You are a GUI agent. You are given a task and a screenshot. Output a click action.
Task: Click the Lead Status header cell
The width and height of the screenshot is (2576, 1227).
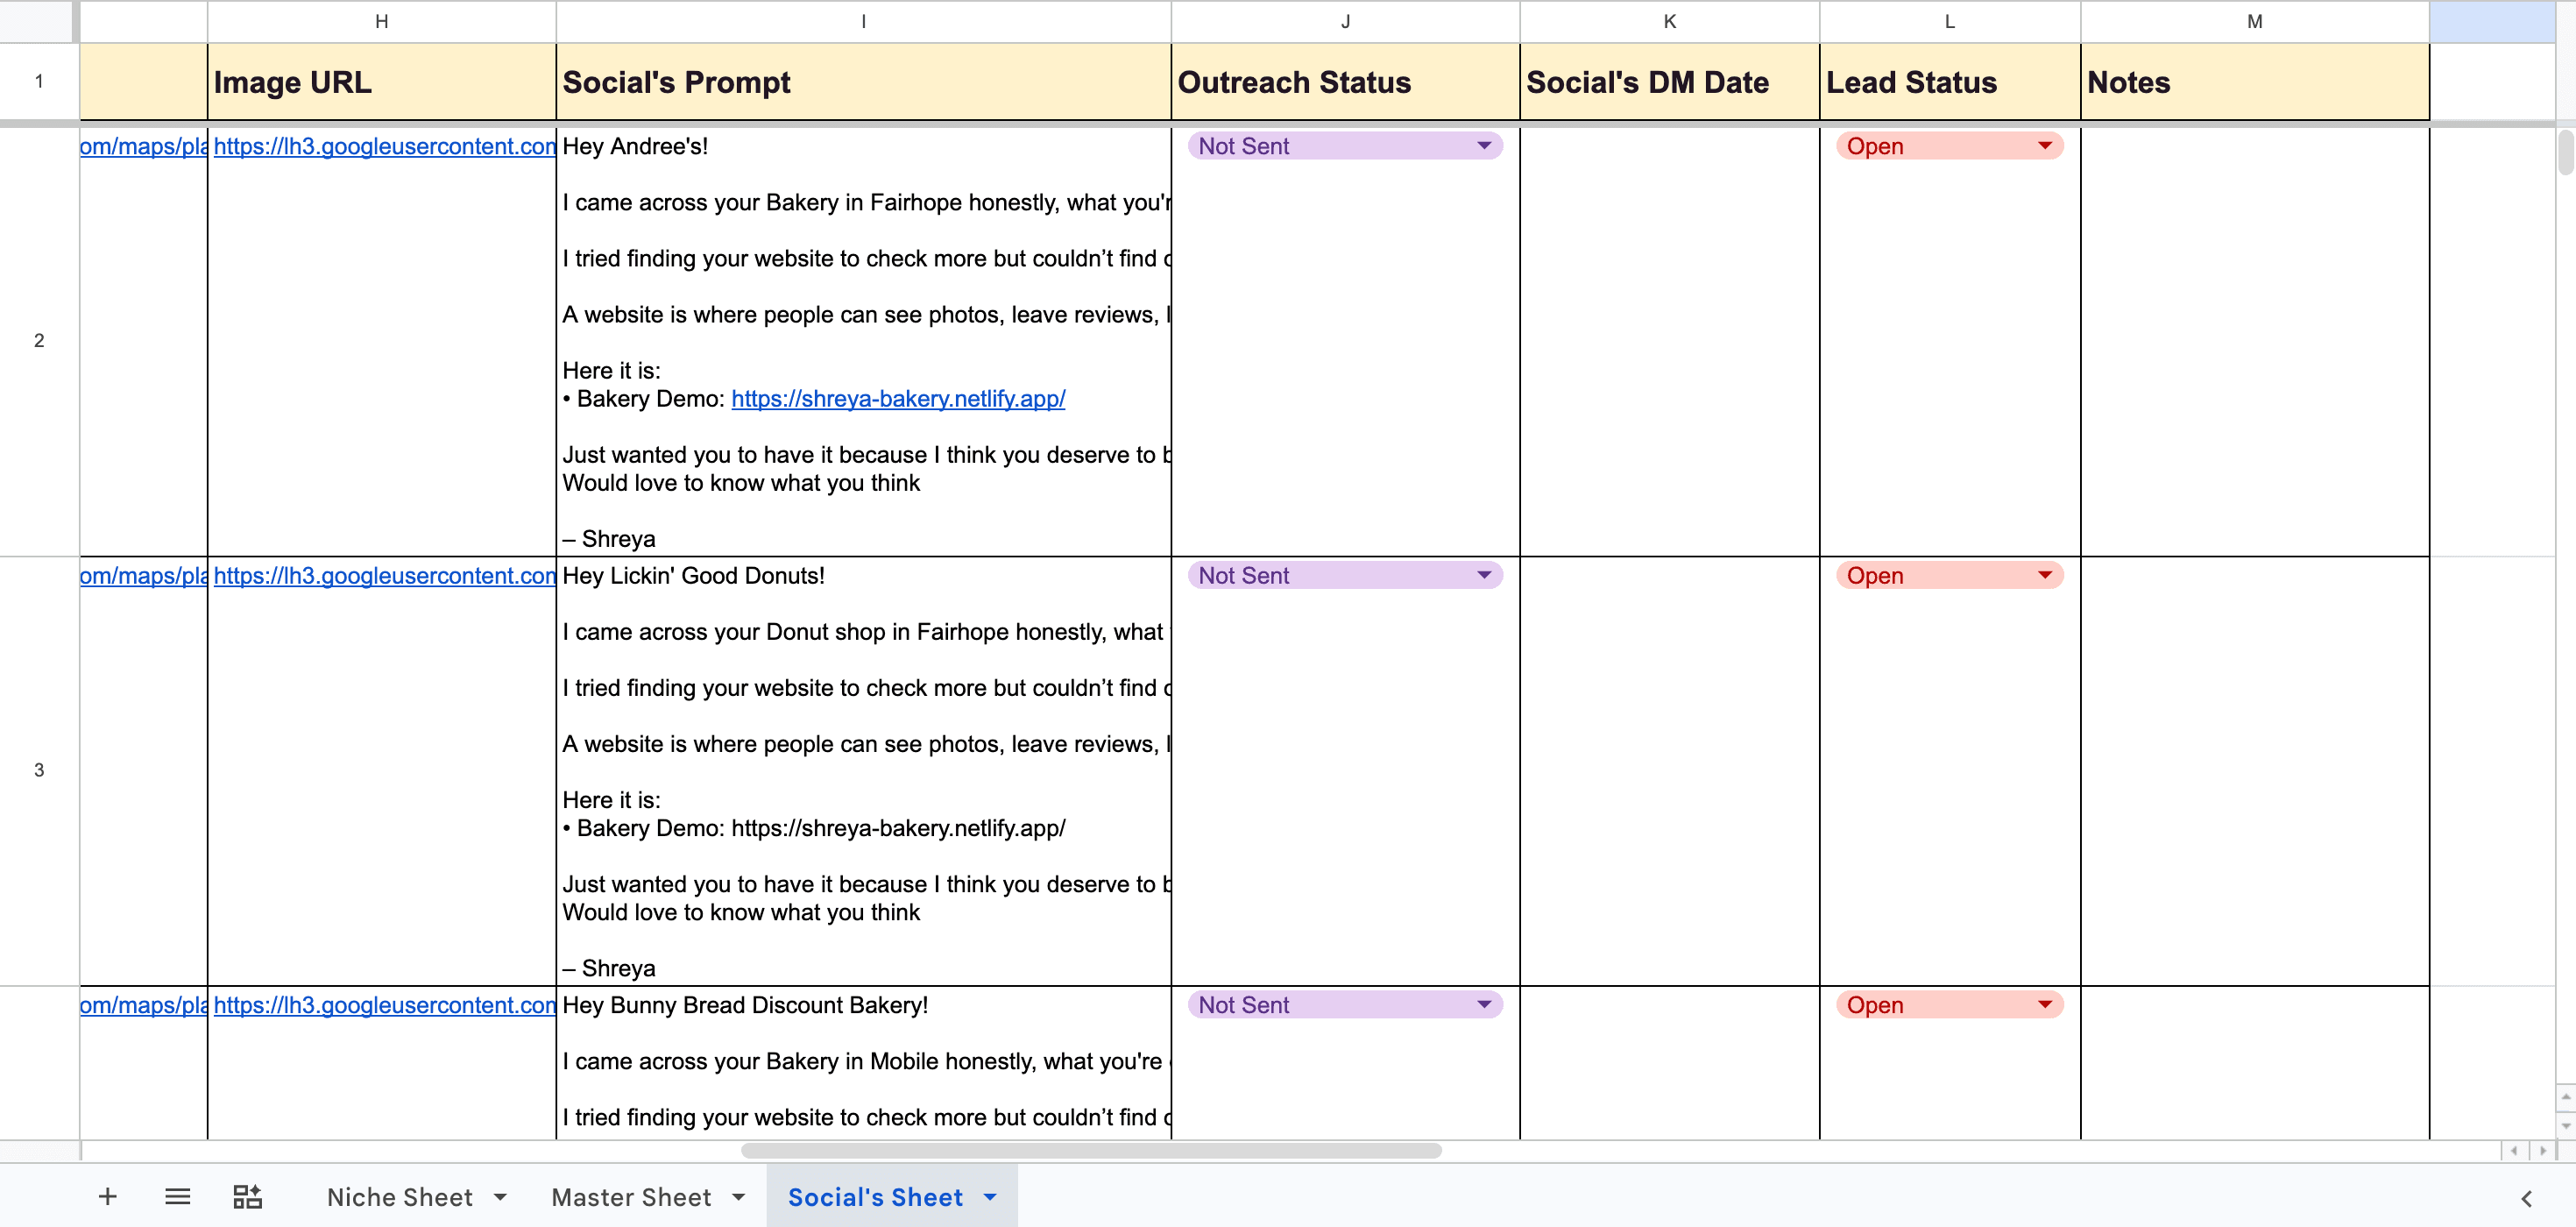pyautogui.click(x=1949, y=82)
